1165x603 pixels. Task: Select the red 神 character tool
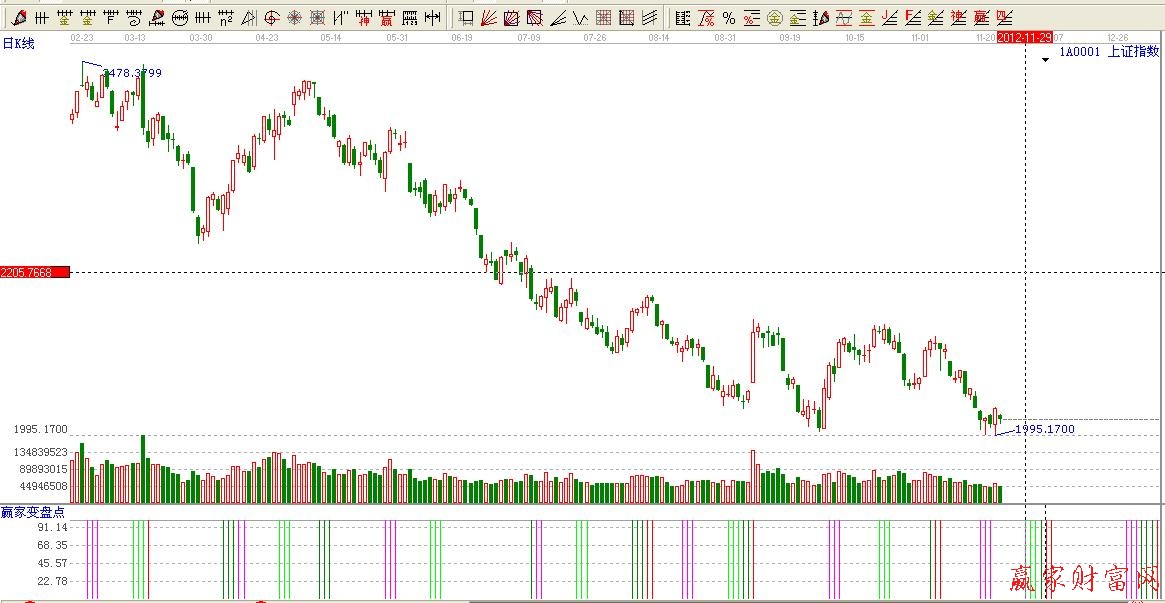coord(363,17)
